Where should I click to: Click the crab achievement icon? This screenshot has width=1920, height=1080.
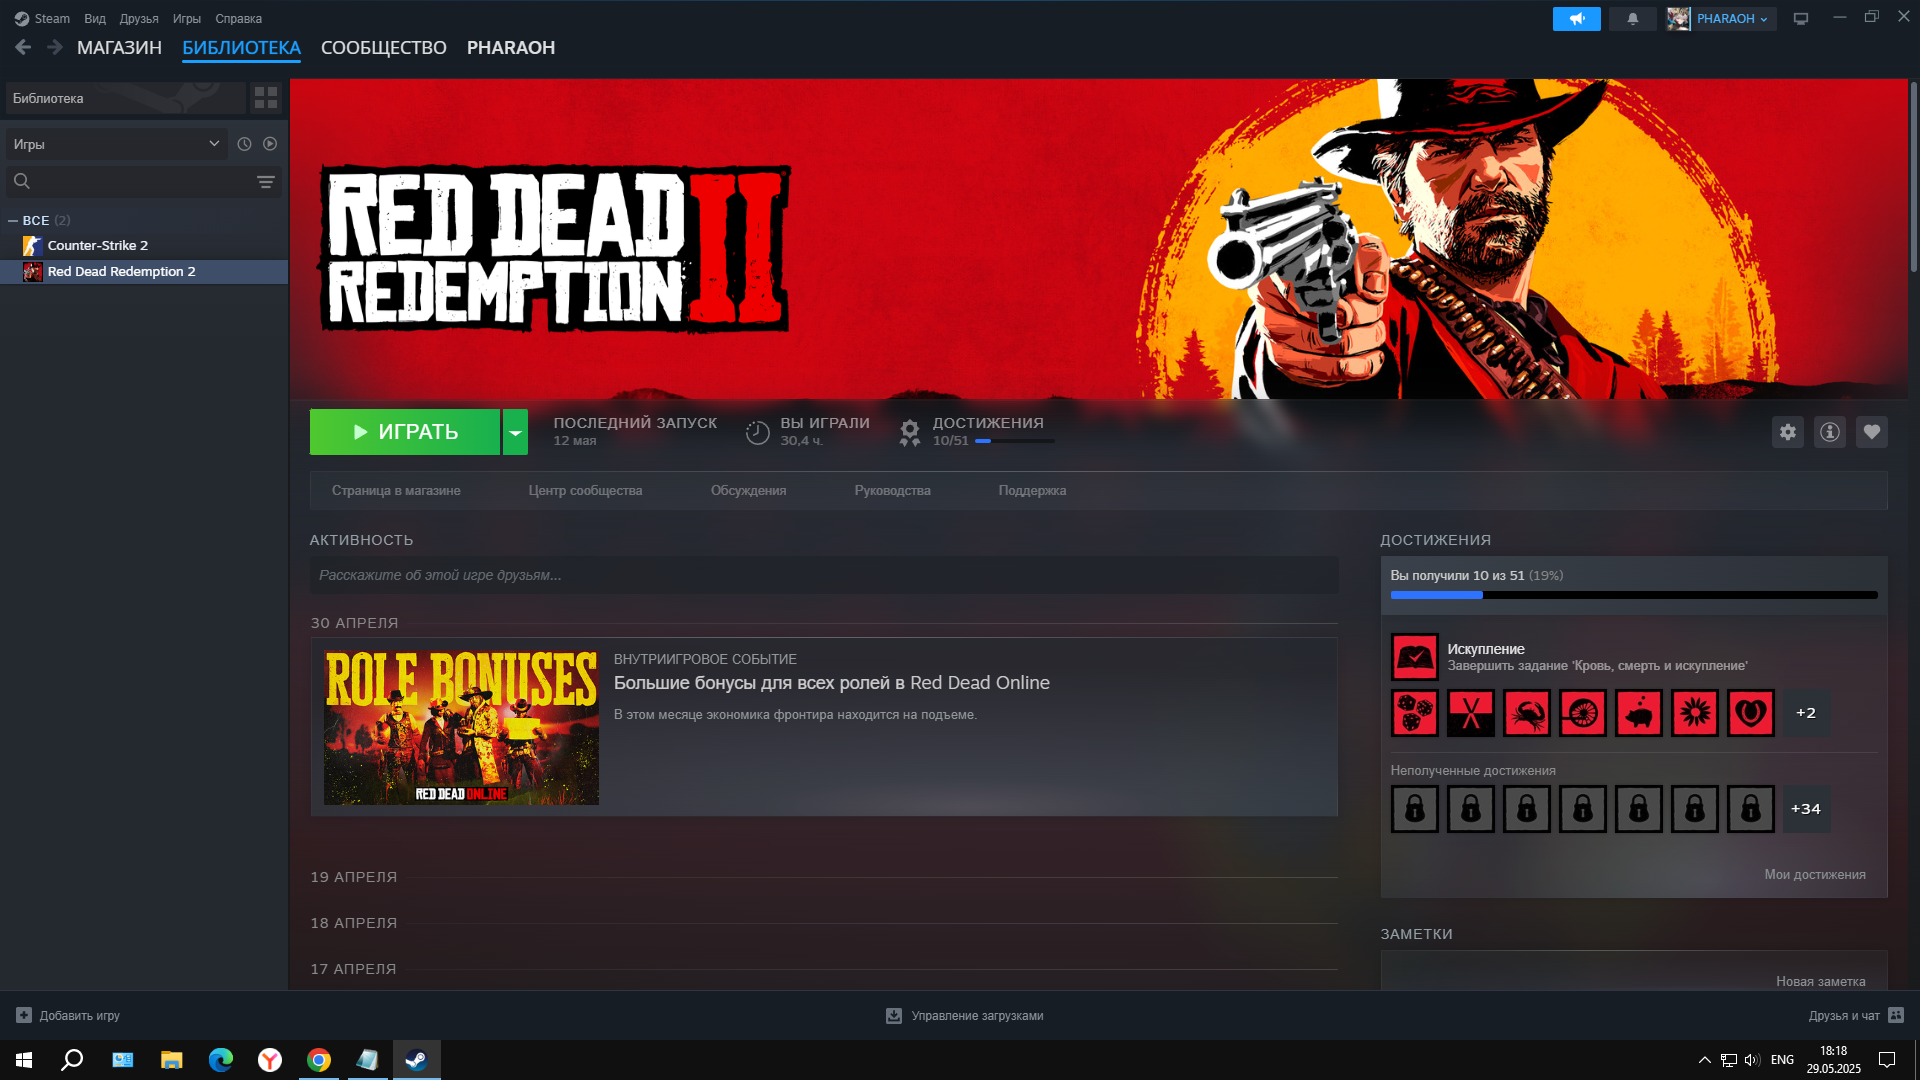pos(1527,713)
